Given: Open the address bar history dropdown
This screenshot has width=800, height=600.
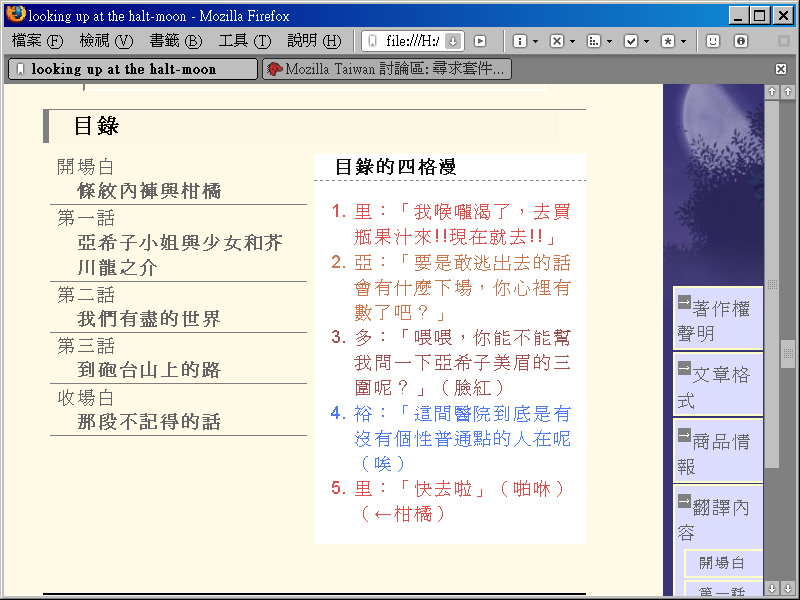Looking at the screenshot, I should 452,41.
